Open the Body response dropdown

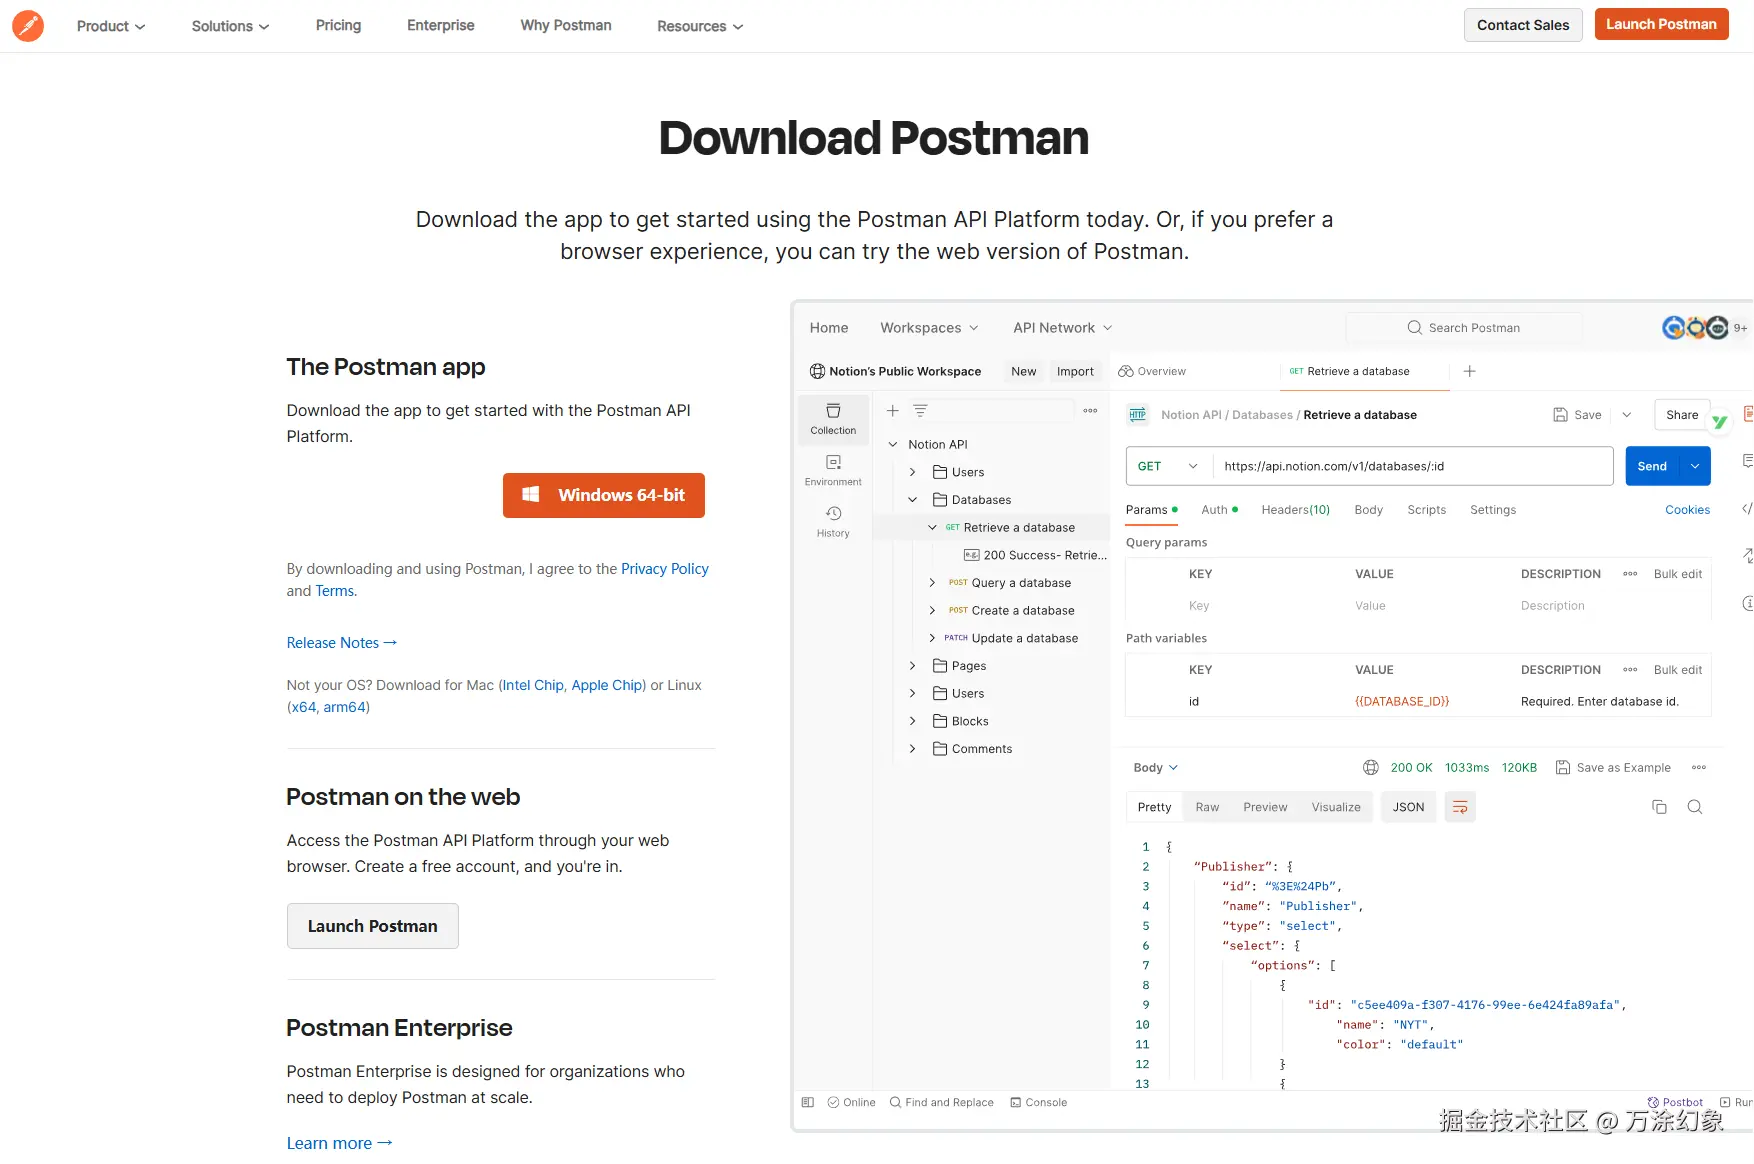click(1155, 768)
